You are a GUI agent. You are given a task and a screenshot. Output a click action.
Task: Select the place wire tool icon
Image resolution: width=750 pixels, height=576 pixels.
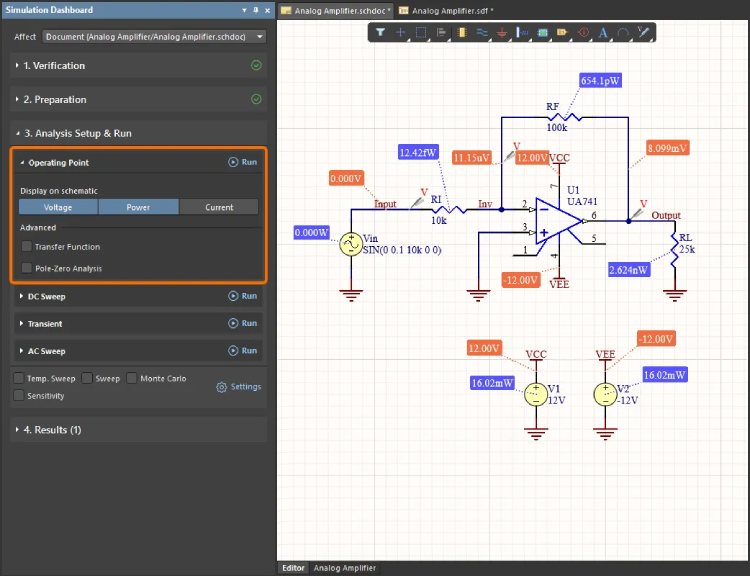click(482, 32)
